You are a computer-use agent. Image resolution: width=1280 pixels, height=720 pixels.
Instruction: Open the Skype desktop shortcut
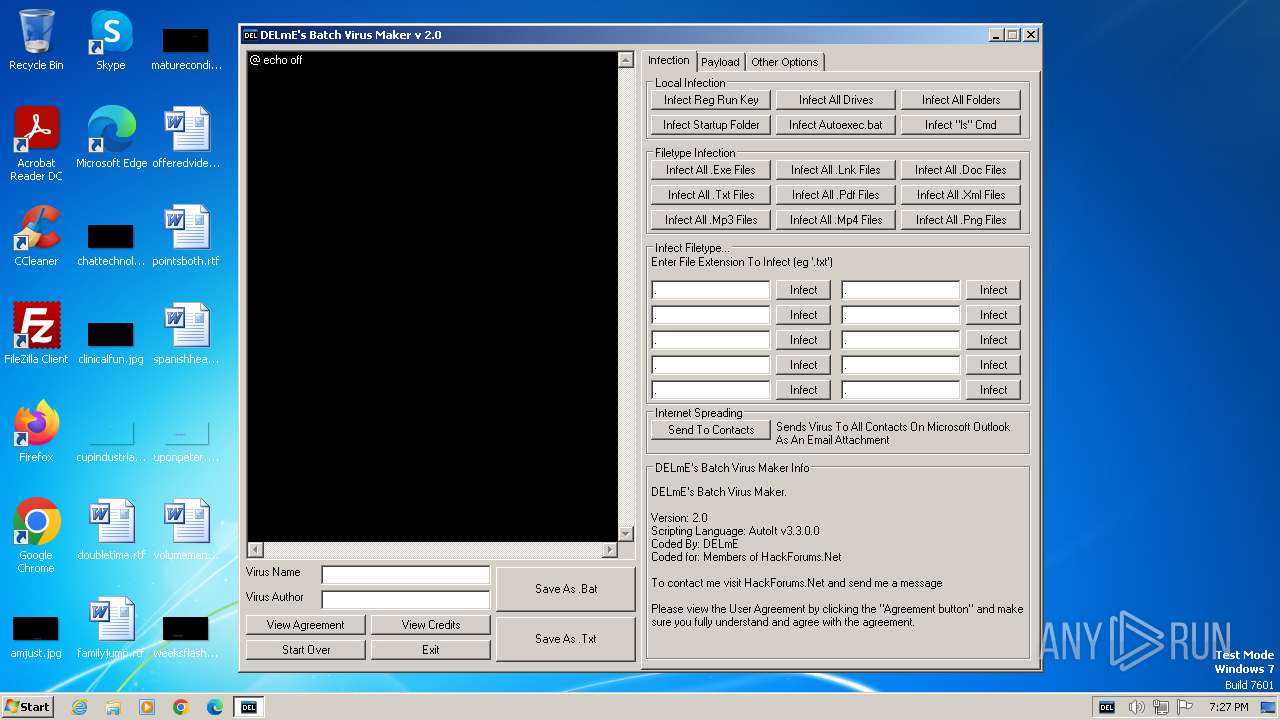point(110,40)
